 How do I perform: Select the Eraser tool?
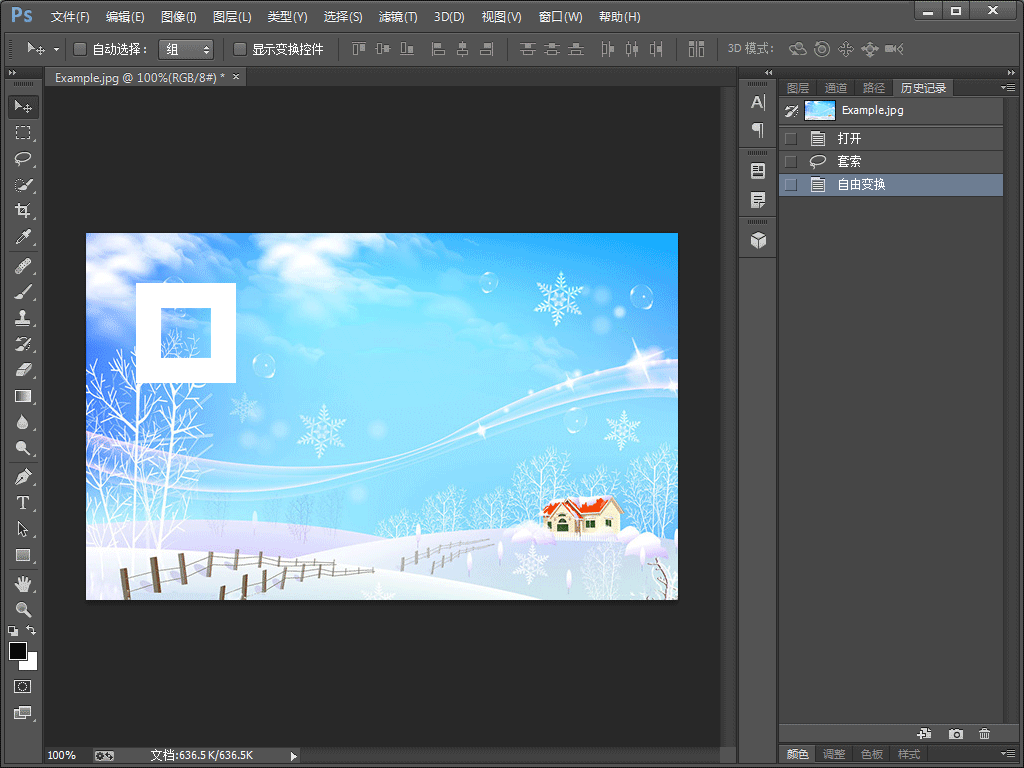click(x=23, y=370)
